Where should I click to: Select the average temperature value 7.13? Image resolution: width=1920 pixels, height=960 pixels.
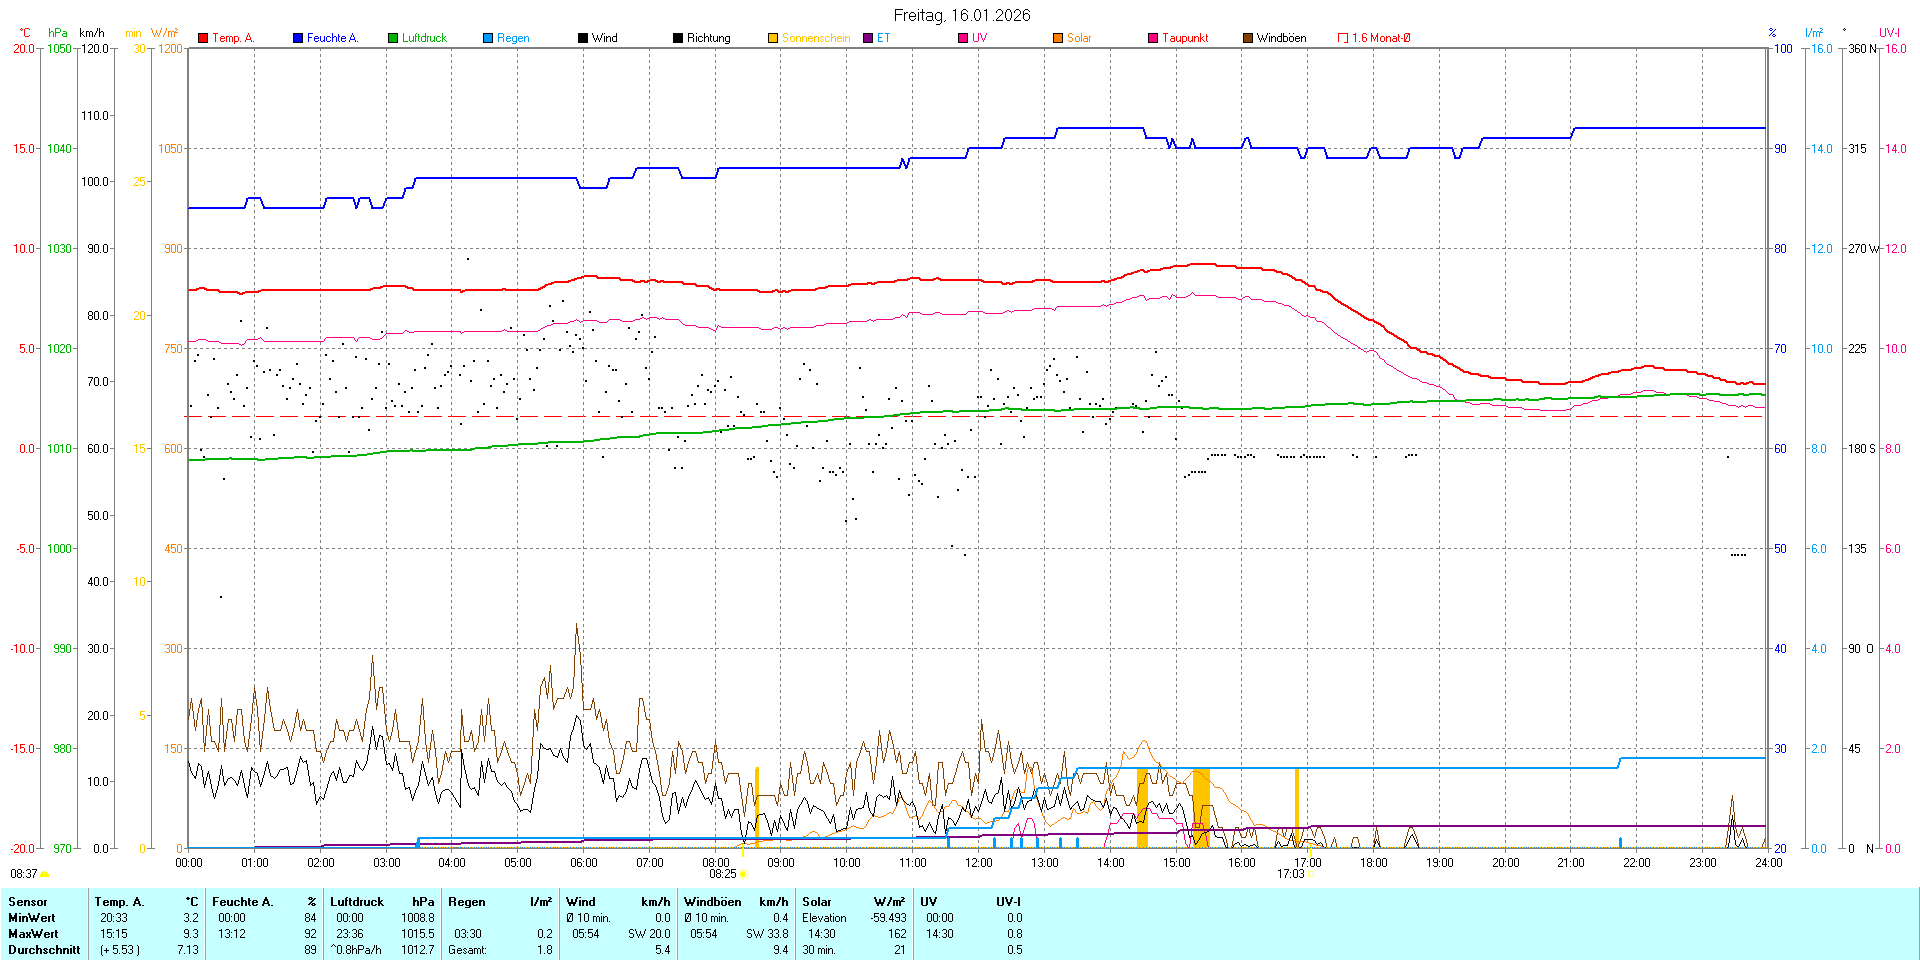(188, 950)
